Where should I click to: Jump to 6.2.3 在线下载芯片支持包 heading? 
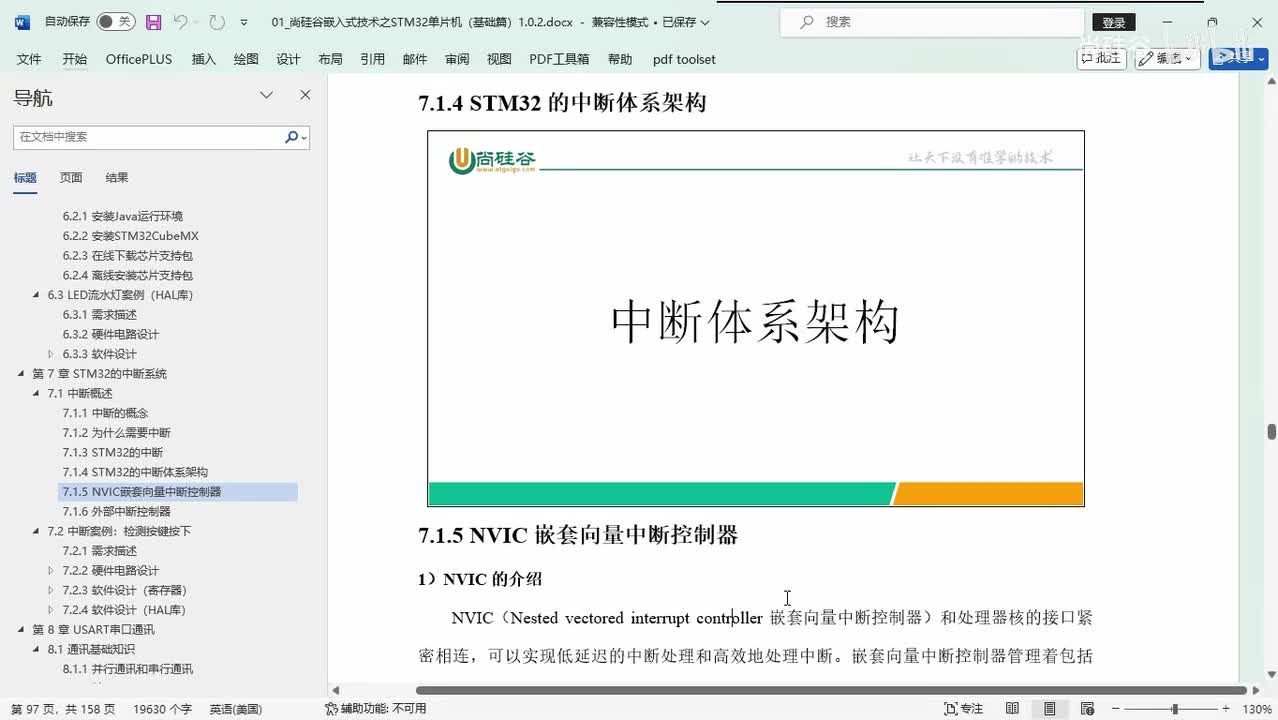[x=128, y=256]
